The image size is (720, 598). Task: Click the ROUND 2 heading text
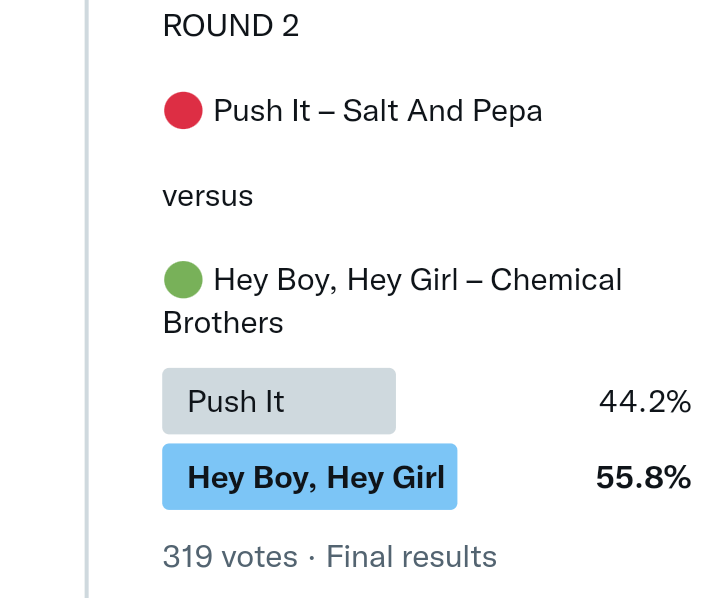click(x=231, y=26)
